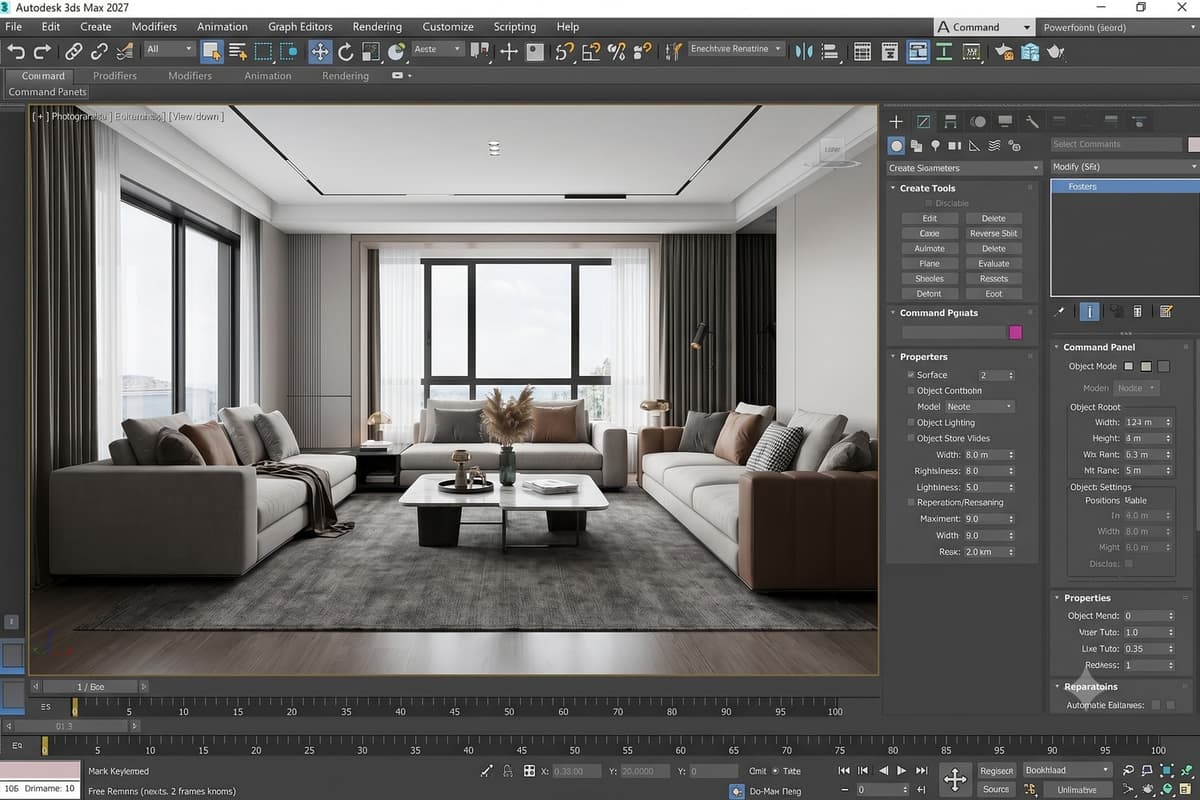The image size is (1200, 800).
Task: Click the snaps toggle lock icon in status bar
Action: 507,771
